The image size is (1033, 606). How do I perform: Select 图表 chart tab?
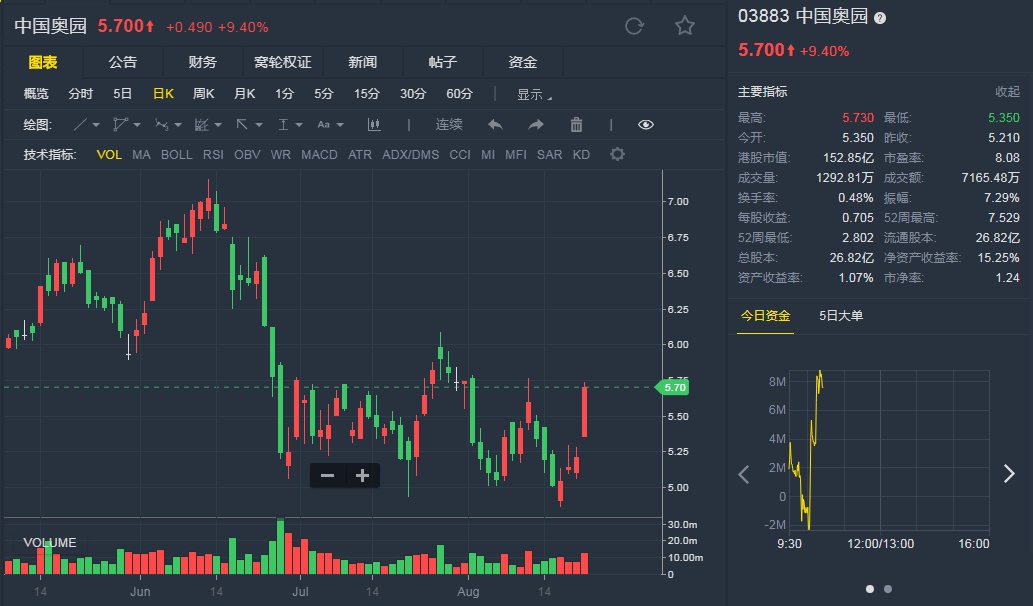click(x=43, y=63)
